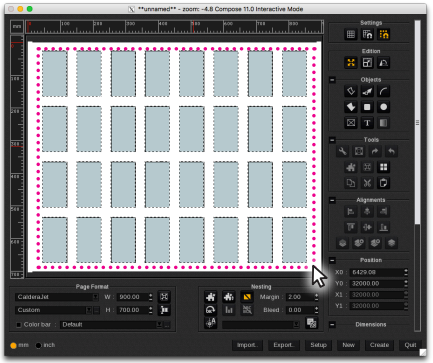The height and width of the screenshot is (363, 433).
Task: Click the grid settings icon under Settings
Action: point(351,34)
